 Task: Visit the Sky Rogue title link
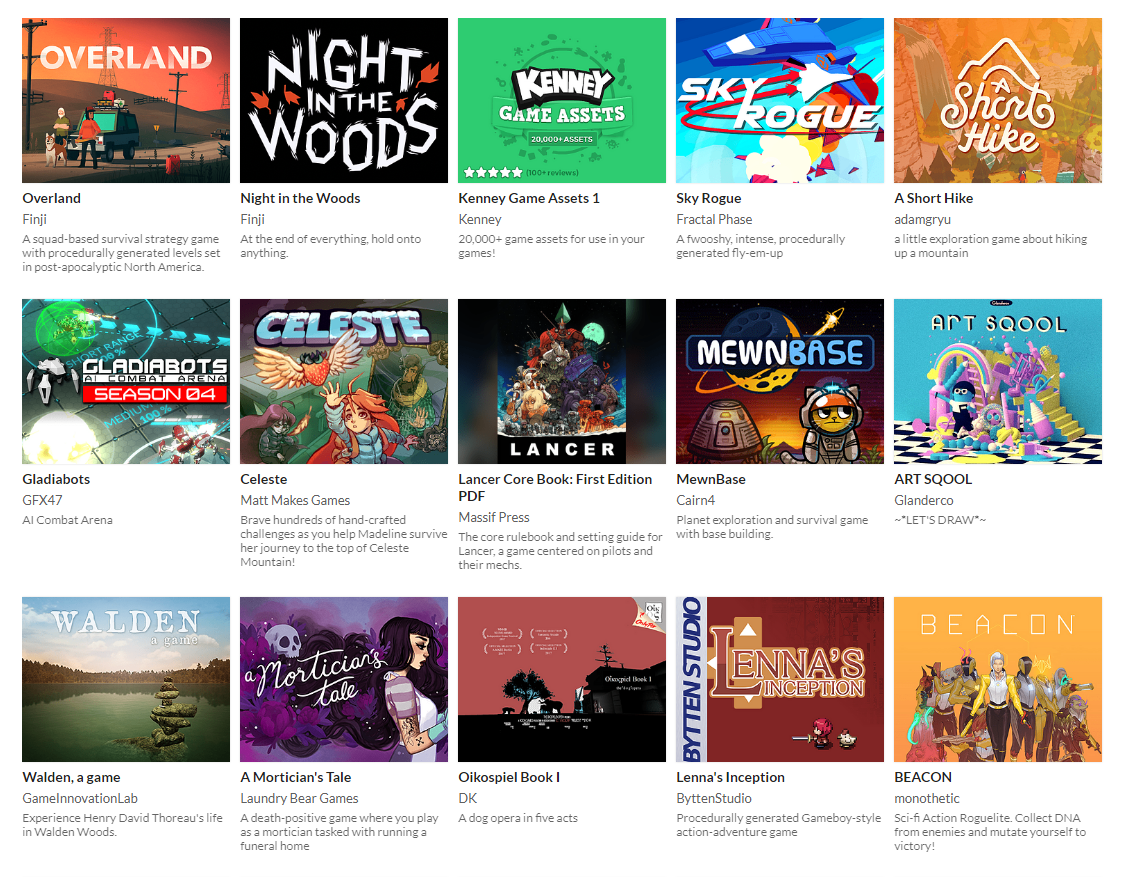tap(708, 198)
